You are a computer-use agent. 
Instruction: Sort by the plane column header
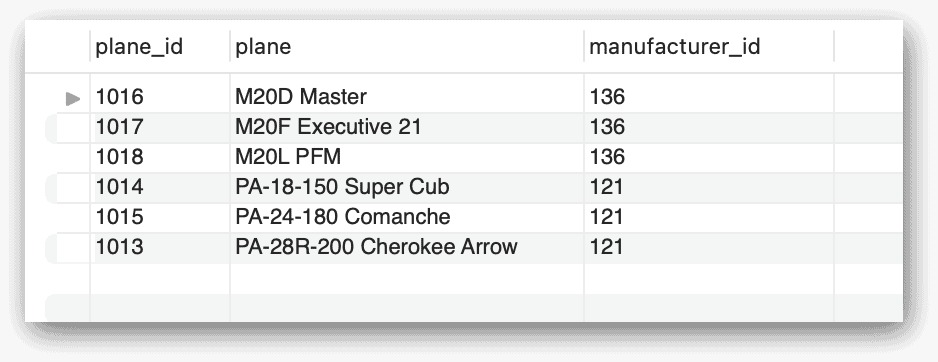tap(407, 47)
